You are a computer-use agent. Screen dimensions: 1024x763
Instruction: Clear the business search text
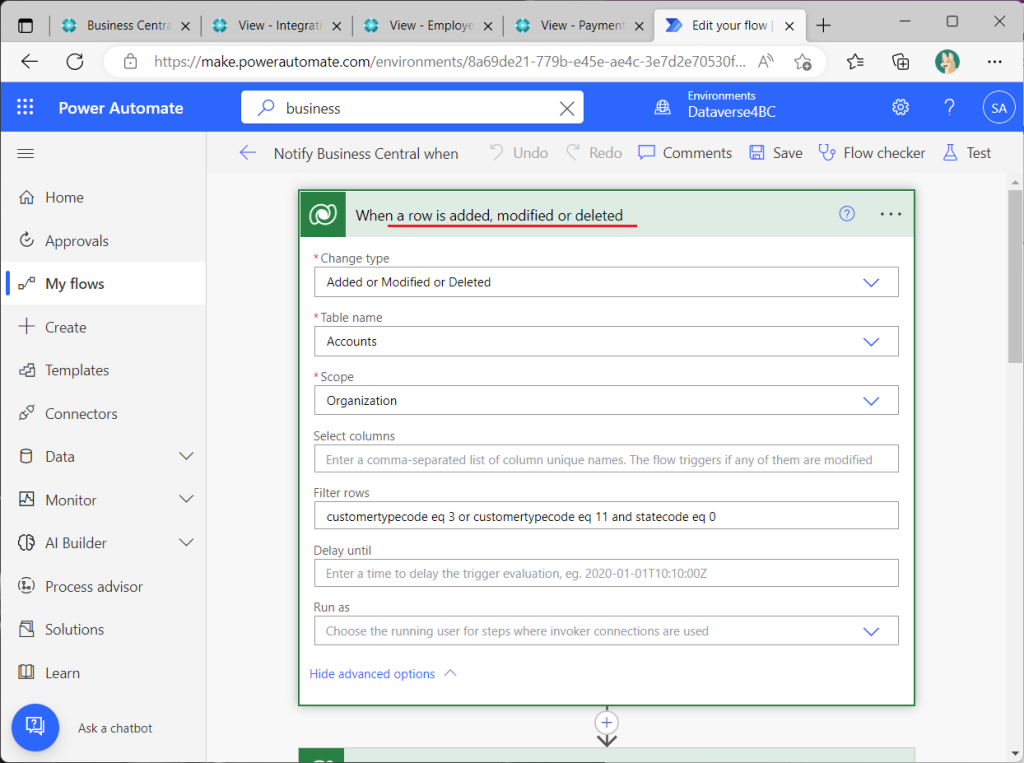pyautogui.click(x=567, y=108)
